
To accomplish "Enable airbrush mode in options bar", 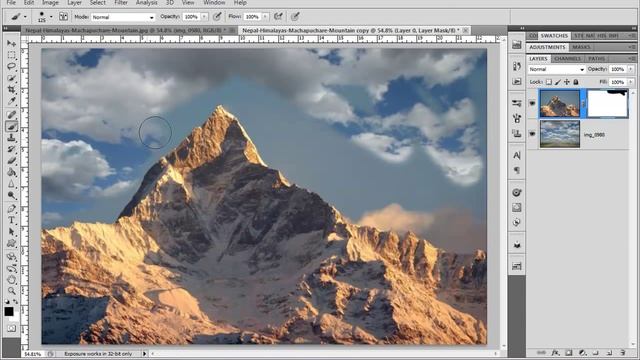I will tap(278, 17).
